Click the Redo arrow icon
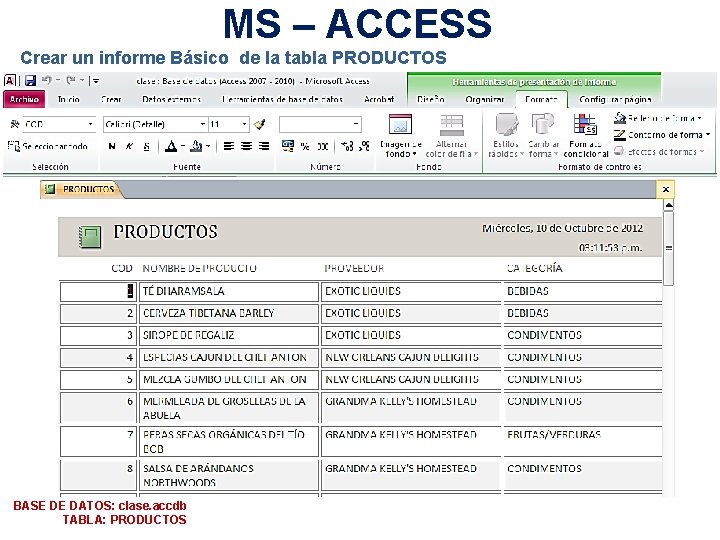 pos(71,80)
